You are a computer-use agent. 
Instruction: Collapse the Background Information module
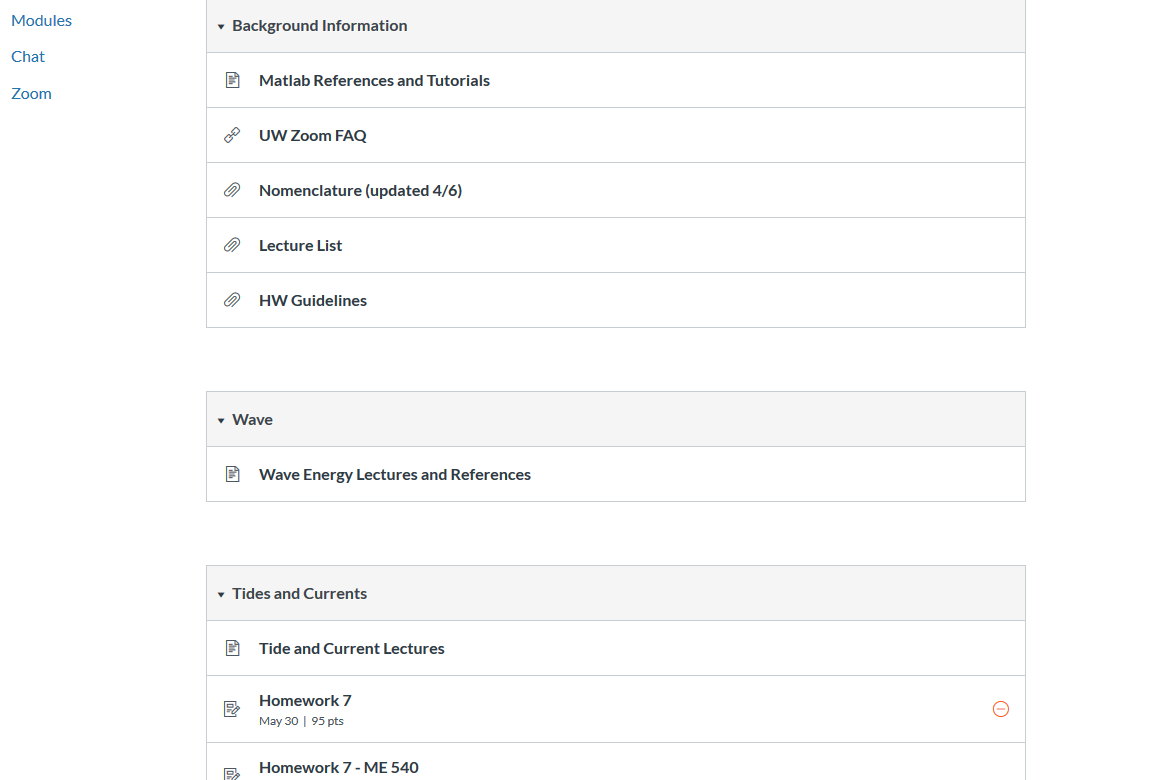(x=221, y=26)
